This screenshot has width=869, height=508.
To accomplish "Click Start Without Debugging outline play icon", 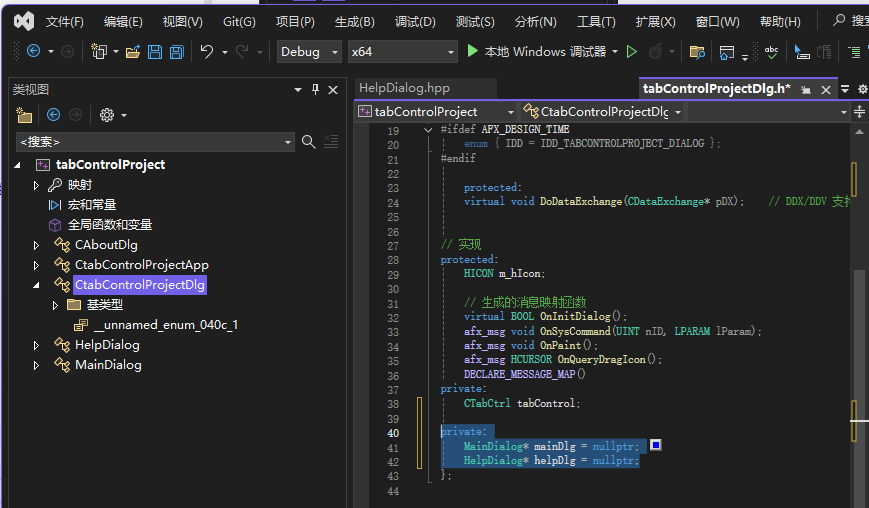I will point(632,52).
